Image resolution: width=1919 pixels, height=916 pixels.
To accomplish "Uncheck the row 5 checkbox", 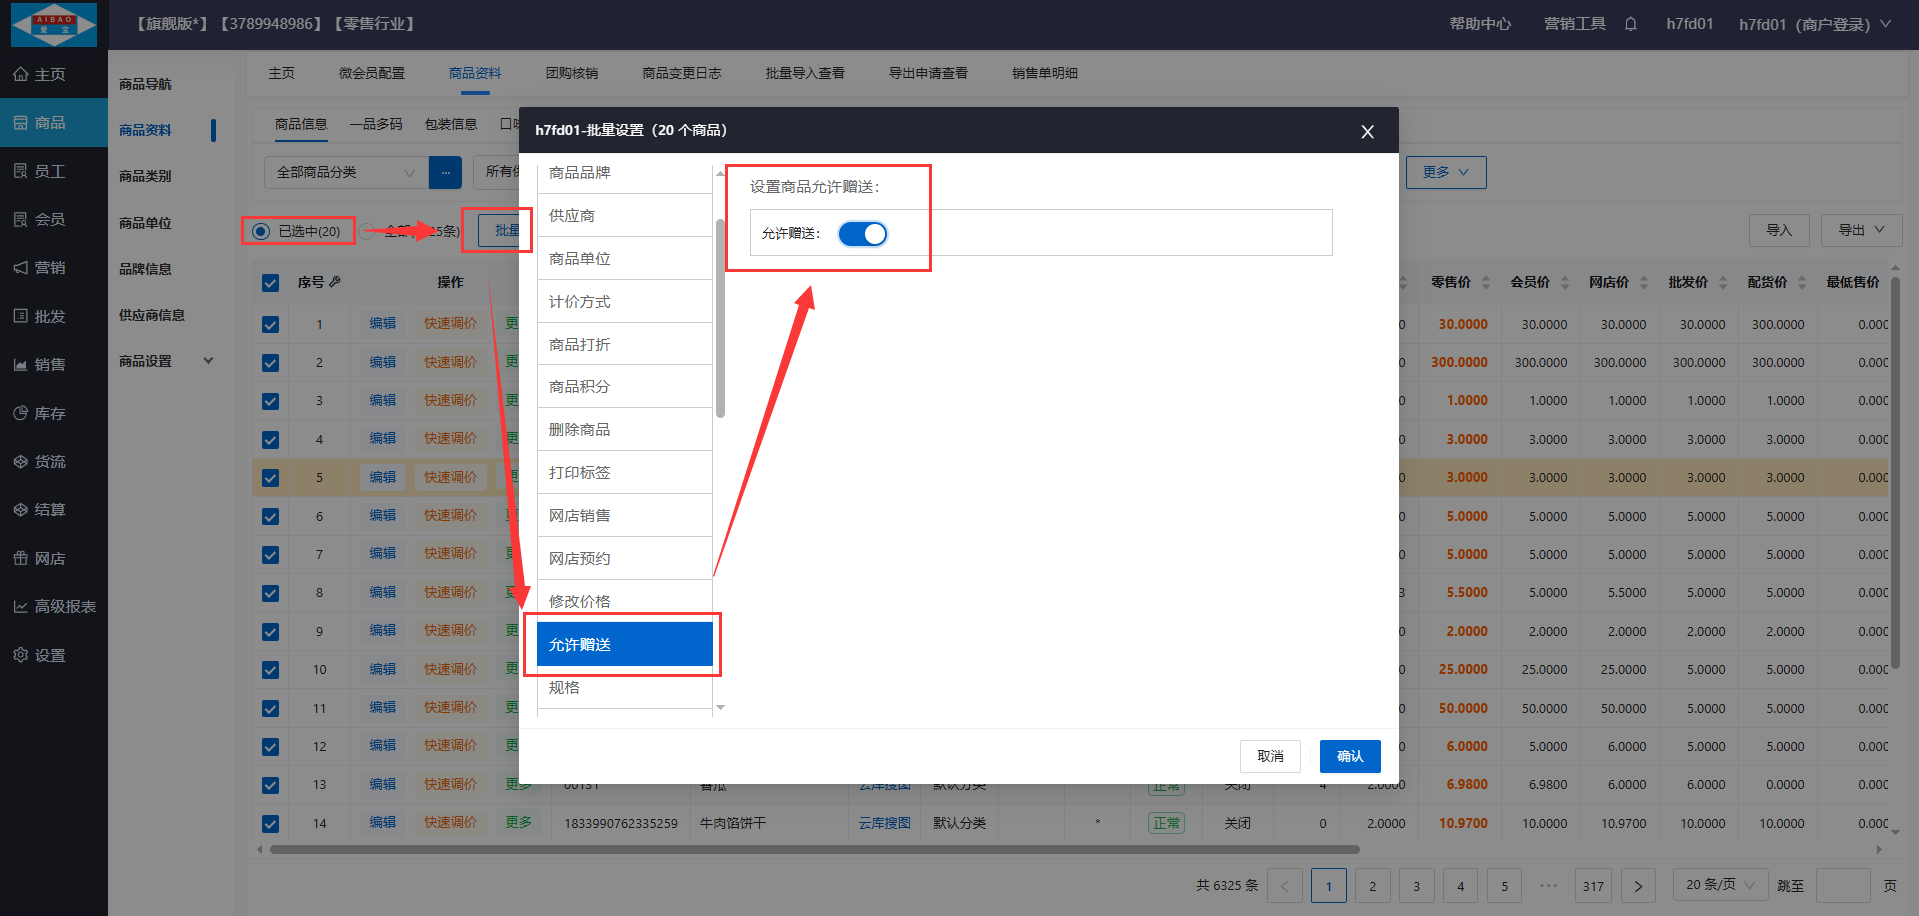I will pos(270,478).
